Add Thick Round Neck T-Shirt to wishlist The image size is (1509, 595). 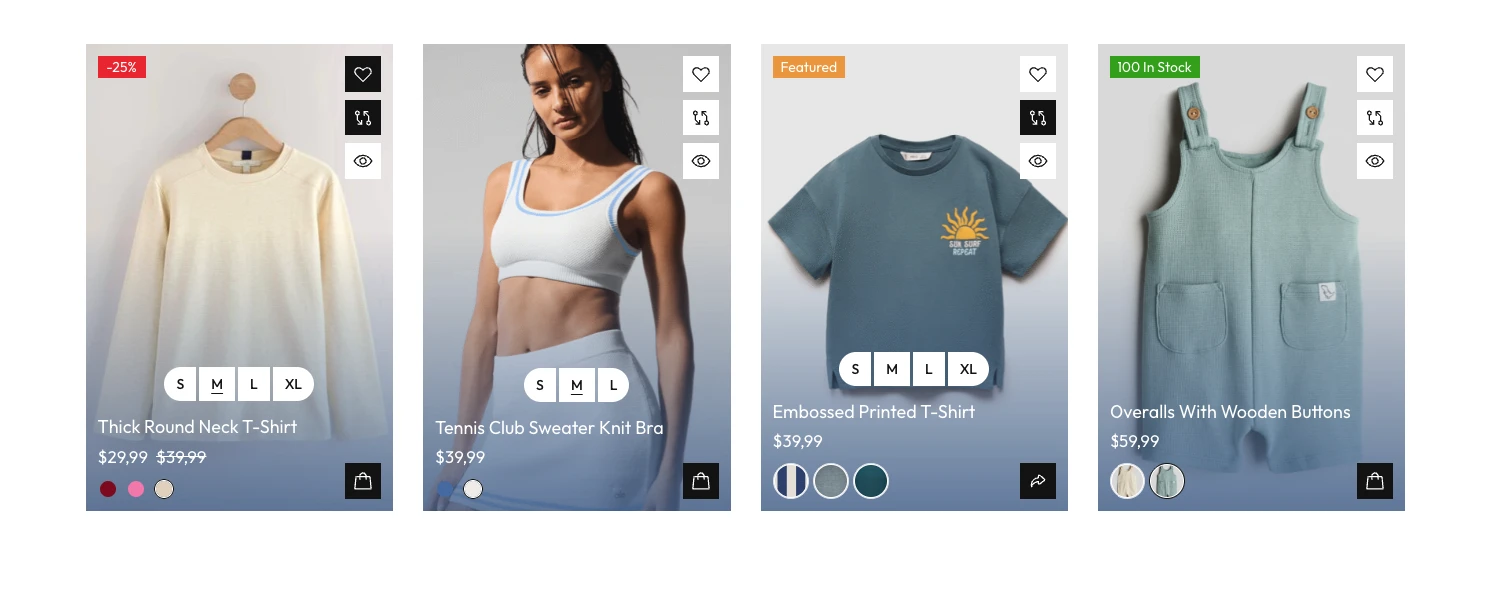363,74
